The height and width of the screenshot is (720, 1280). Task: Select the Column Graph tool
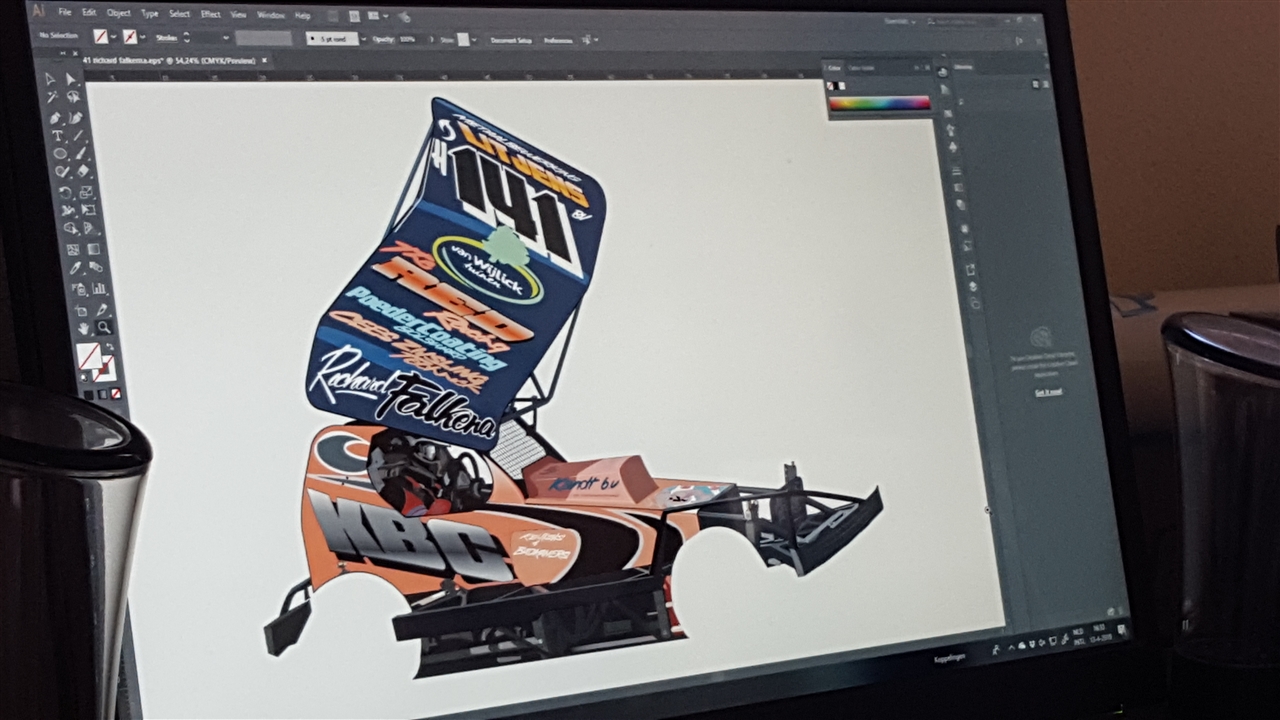(x=100, y=287)
